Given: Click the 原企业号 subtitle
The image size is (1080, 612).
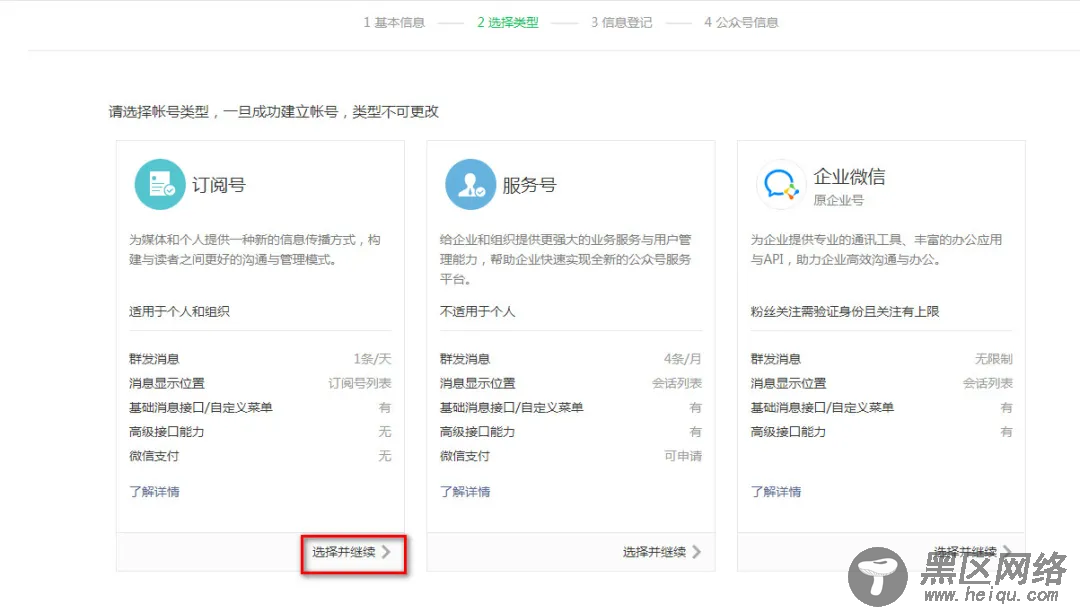Looking at the screenshot, I should click(x=838, y=200).
